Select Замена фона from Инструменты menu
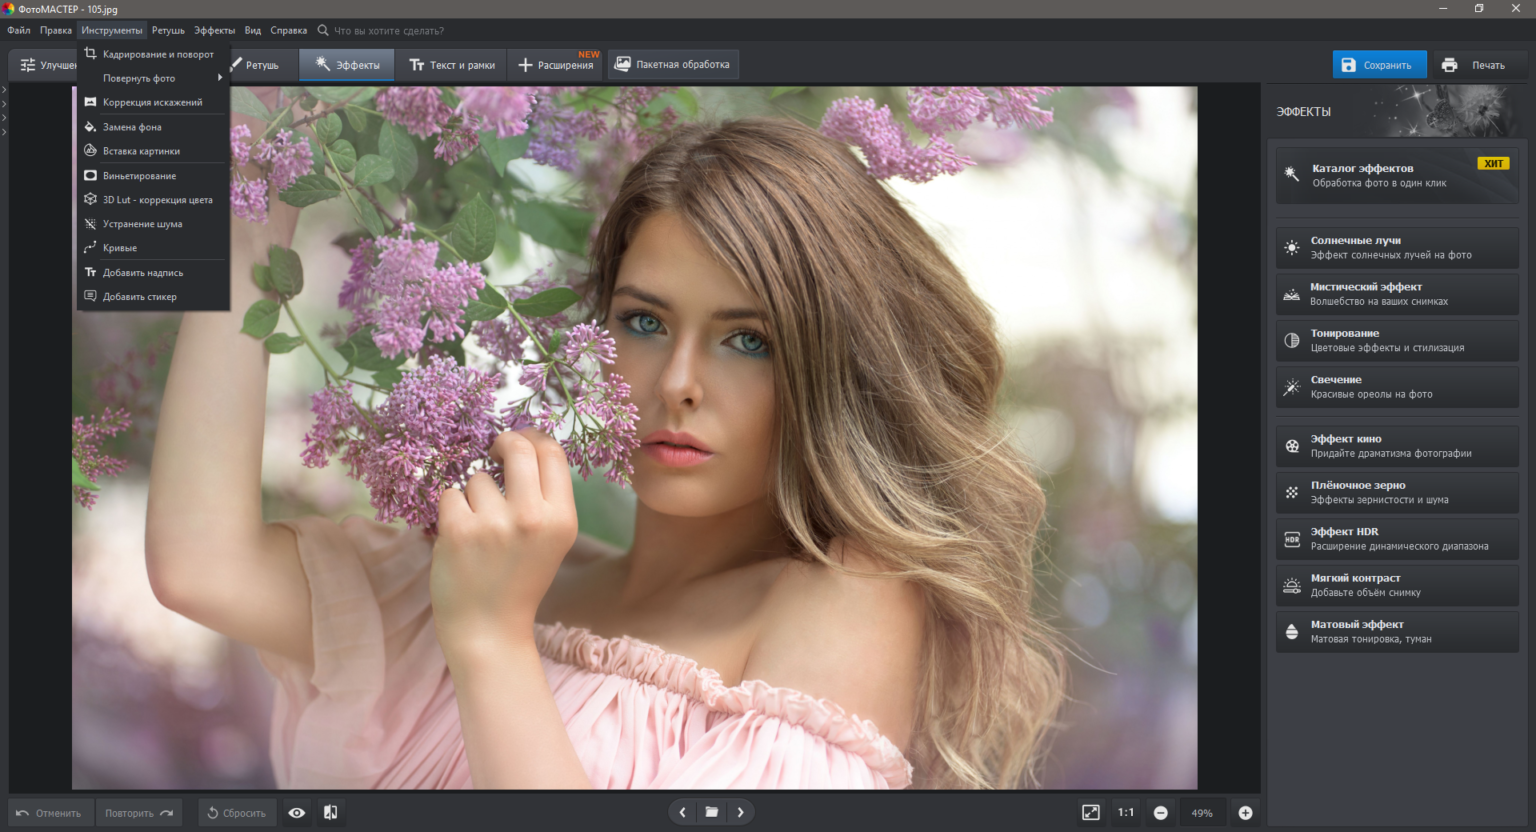 click(132, 127)
